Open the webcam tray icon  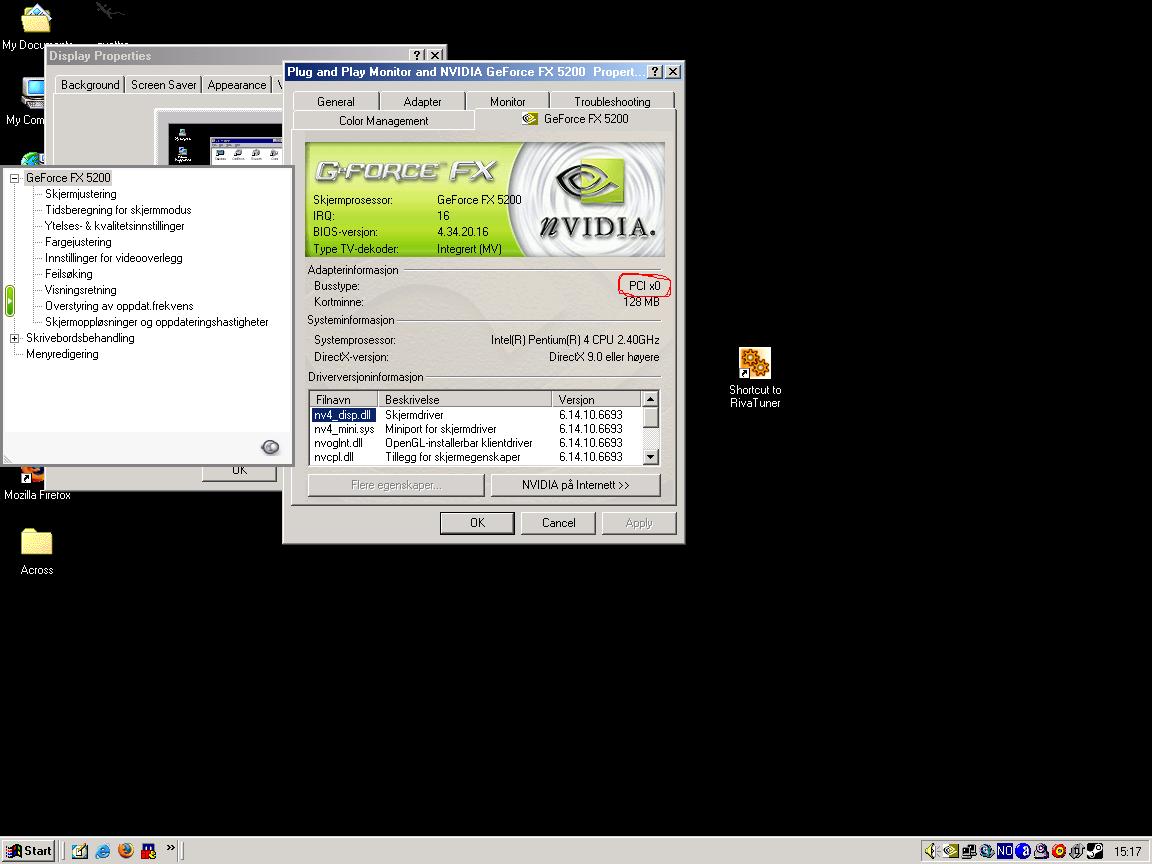coord(1041,851)
